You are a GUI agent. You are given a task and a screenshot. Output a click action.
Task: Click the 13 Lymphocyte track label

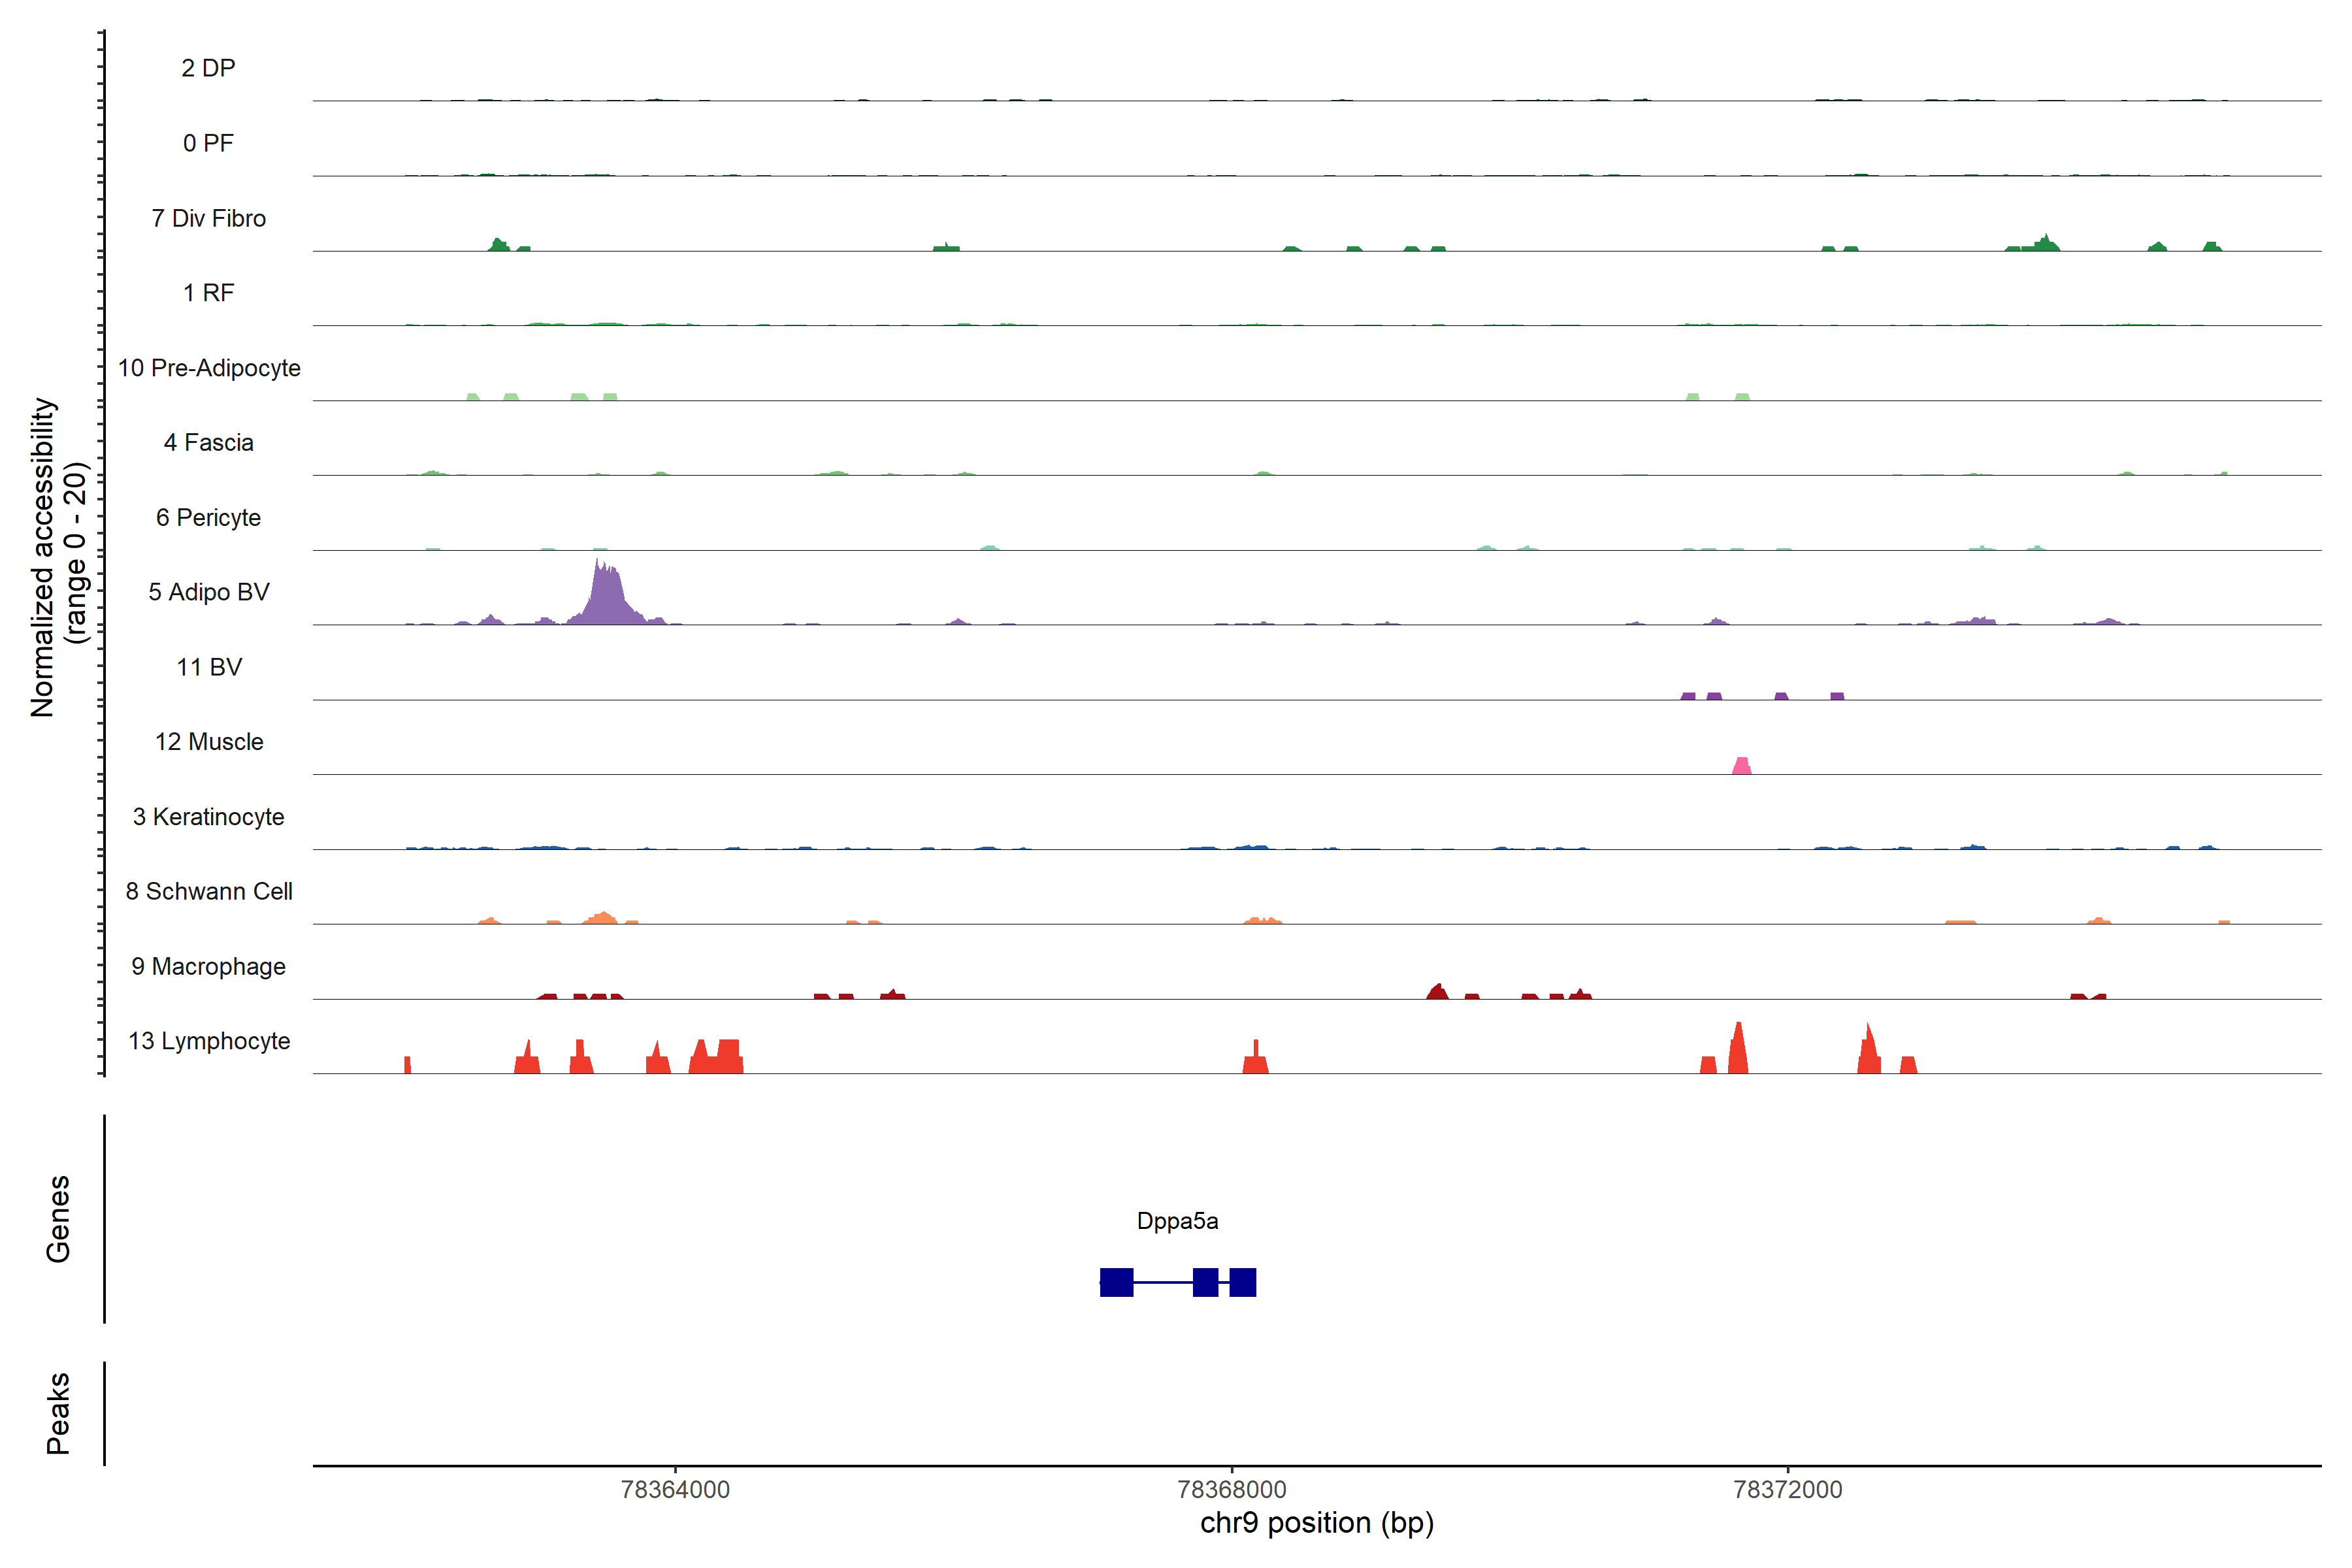coord(209,1041)
